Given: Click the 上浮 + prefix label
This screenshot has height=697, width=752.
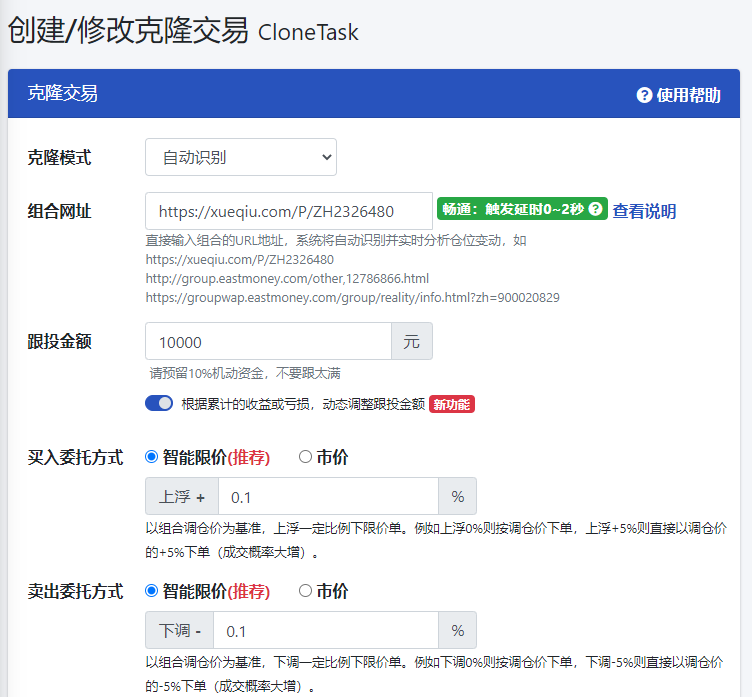Looking at the screenshot, I should (x=182, y=496).
